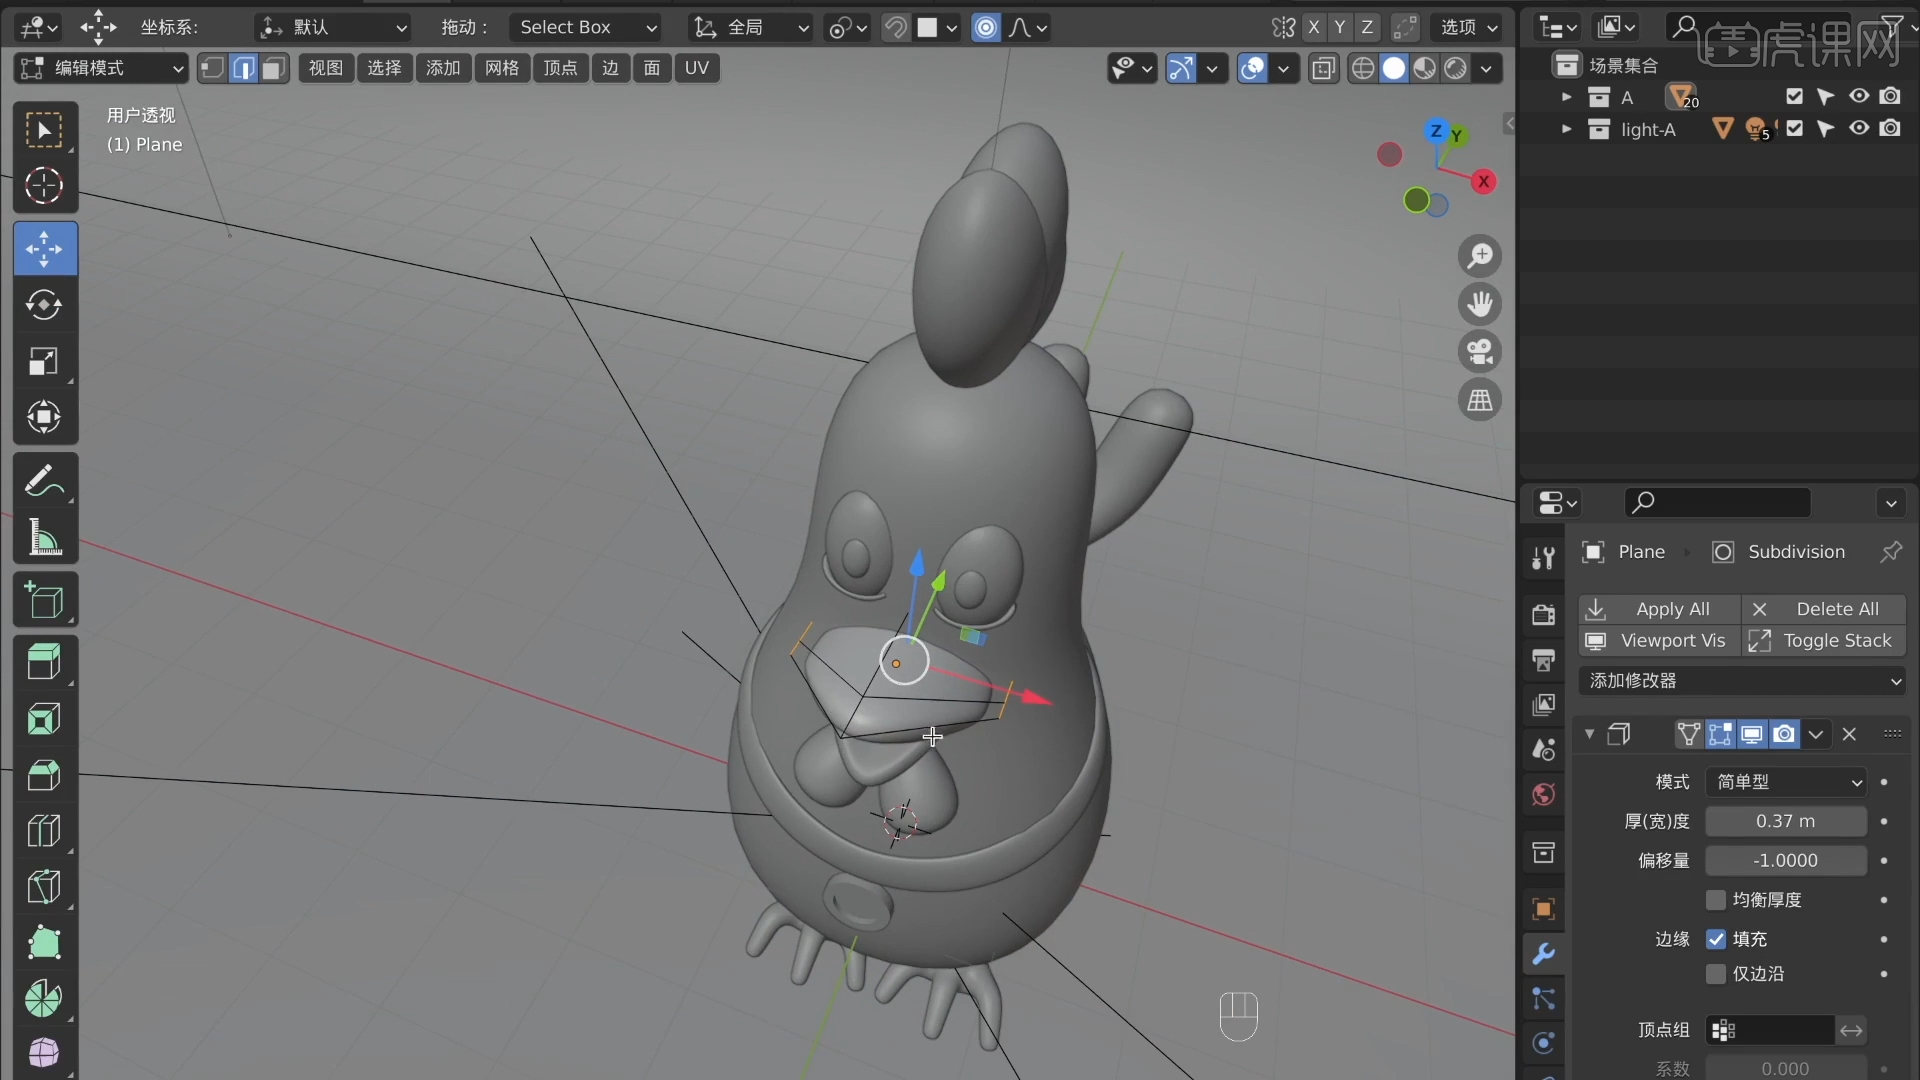Open the UV menu

pyautogui.click(x=696, y=68)
